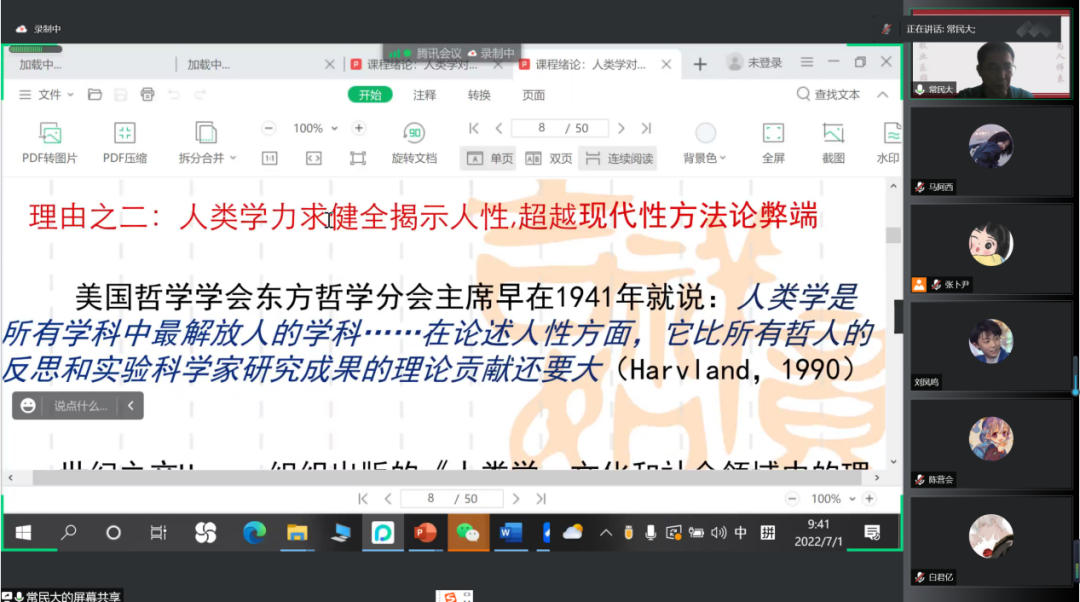Enter 全屏 fullscreen view
The width and height of the screenshot is (1080, 602).
coord(773,133)
